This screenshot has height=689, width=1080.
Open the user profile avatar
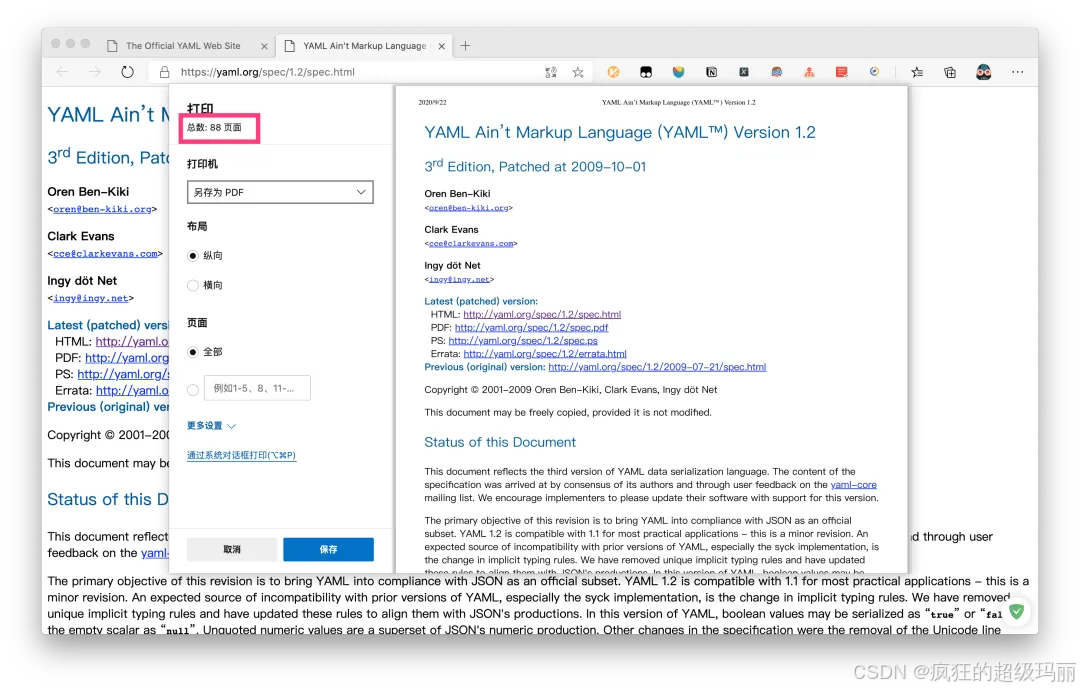click(x=984, y=72)
